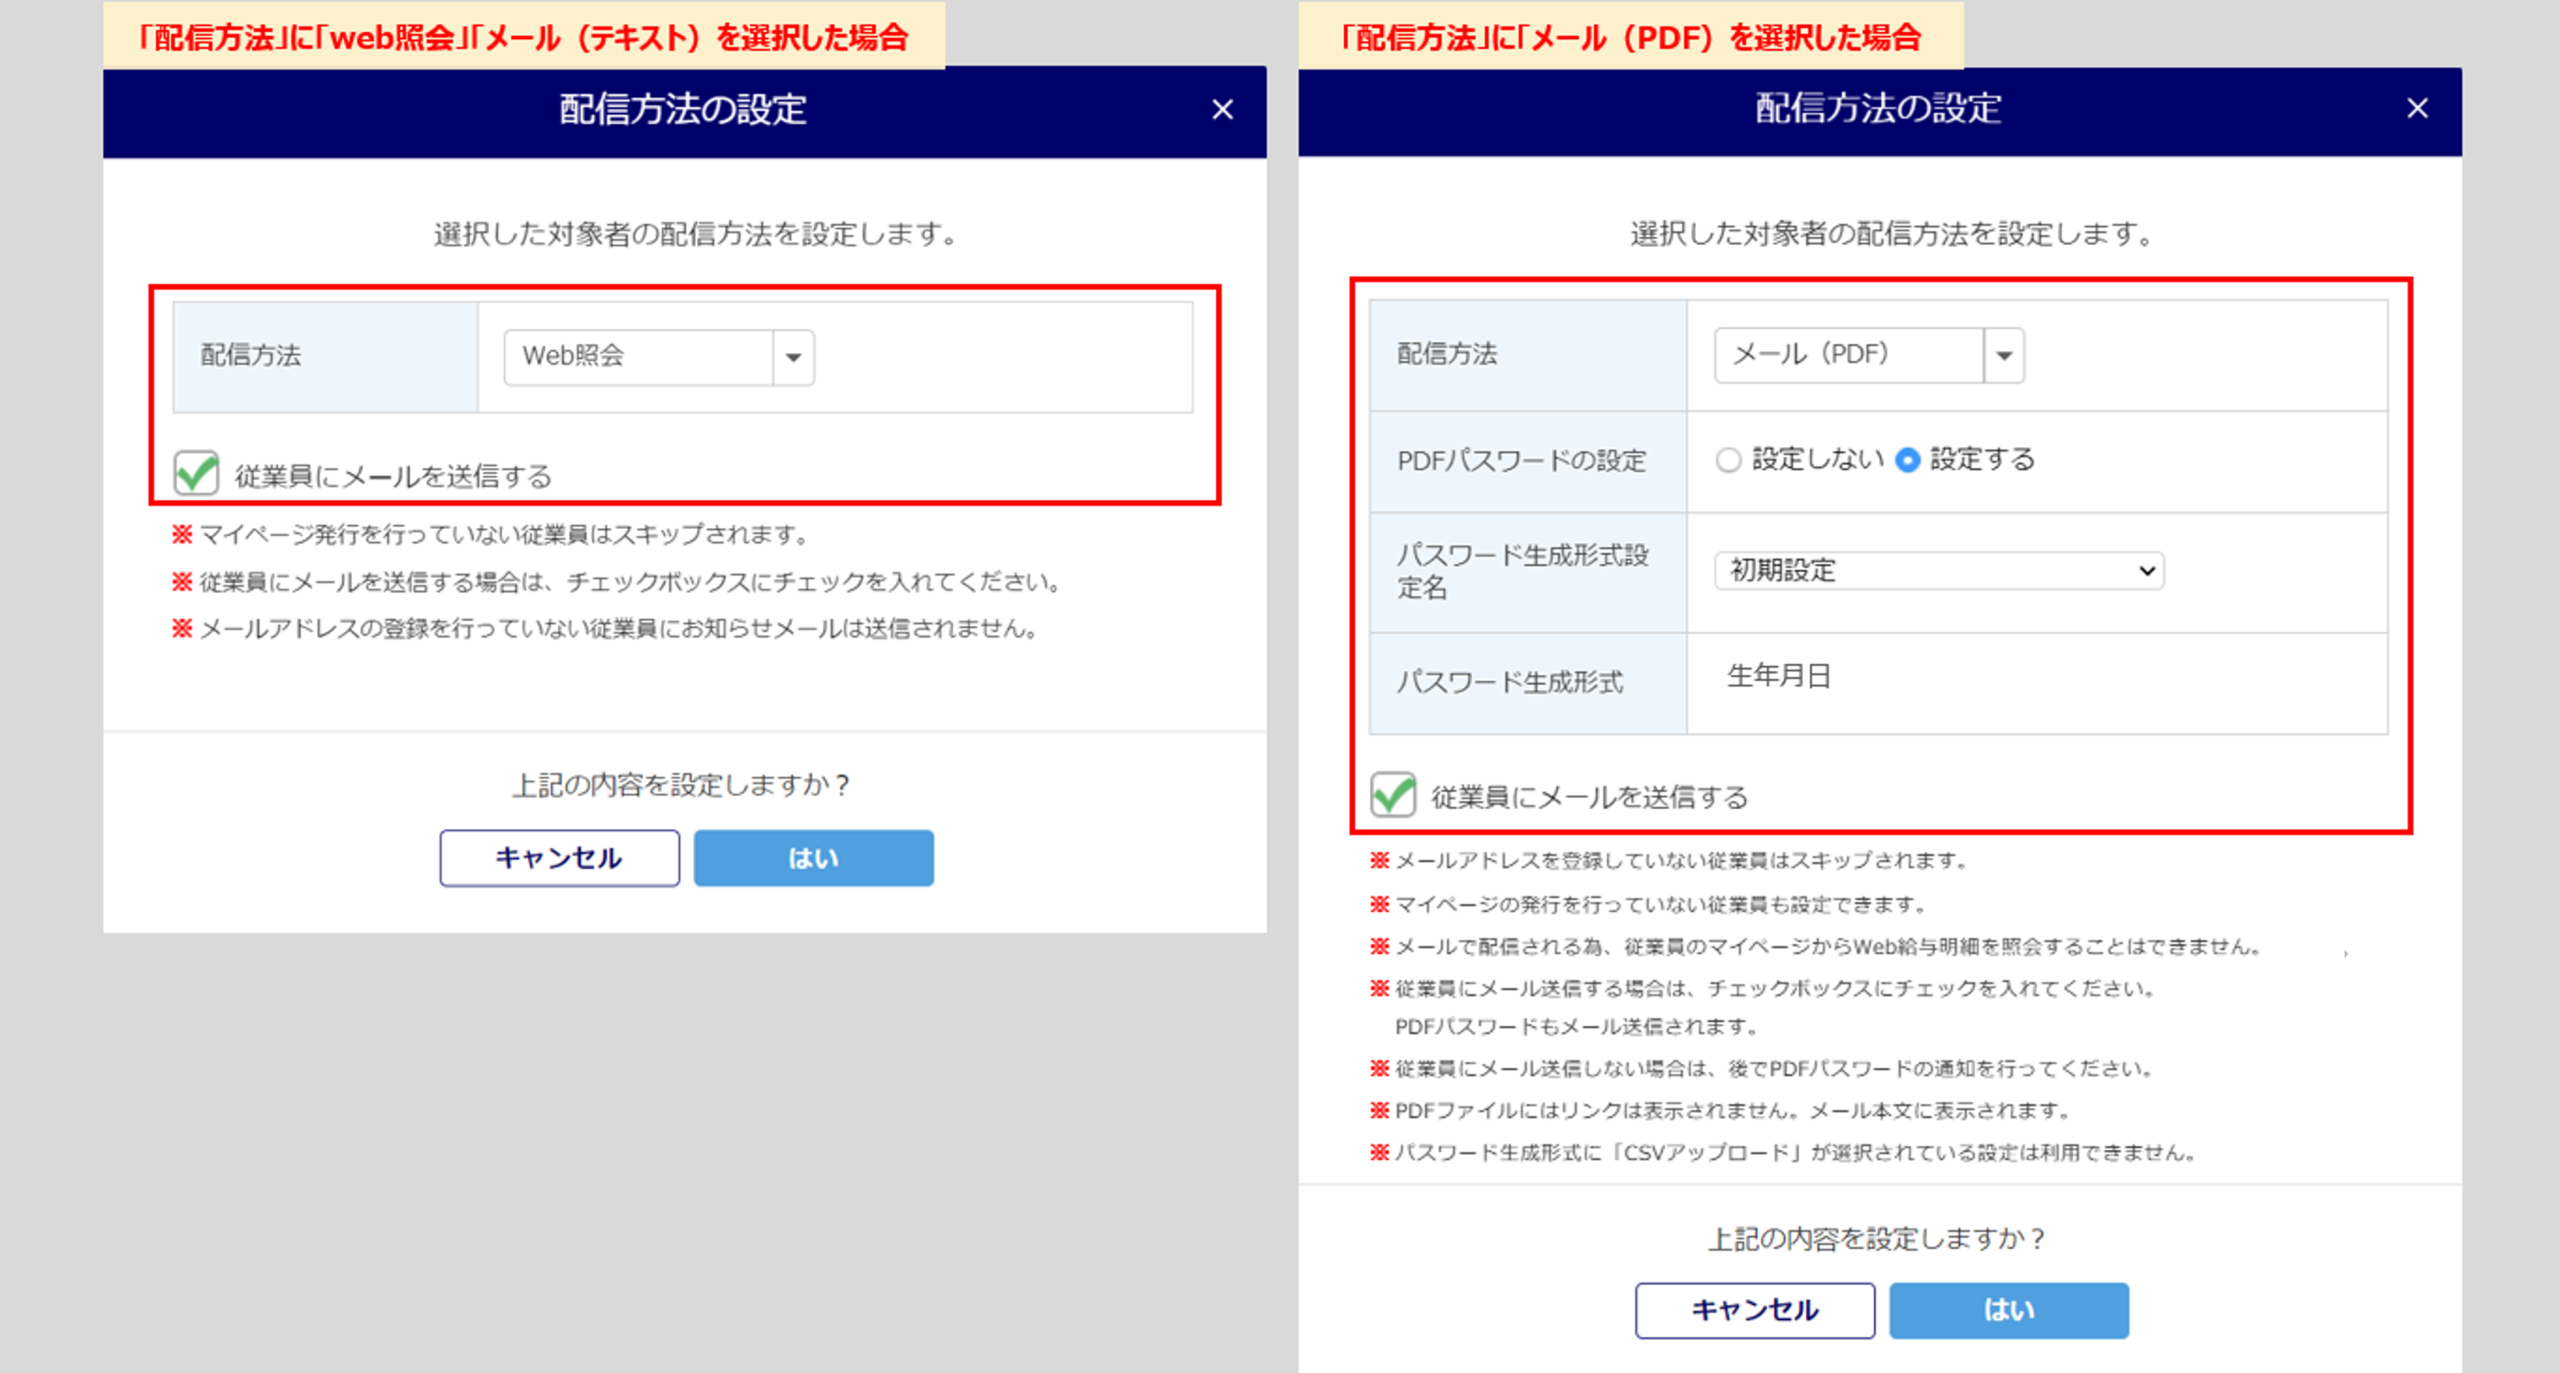Viewport: 2560px width, 1373px height.
Task: Click the 生年月日 password format value
Action: 1779,677
